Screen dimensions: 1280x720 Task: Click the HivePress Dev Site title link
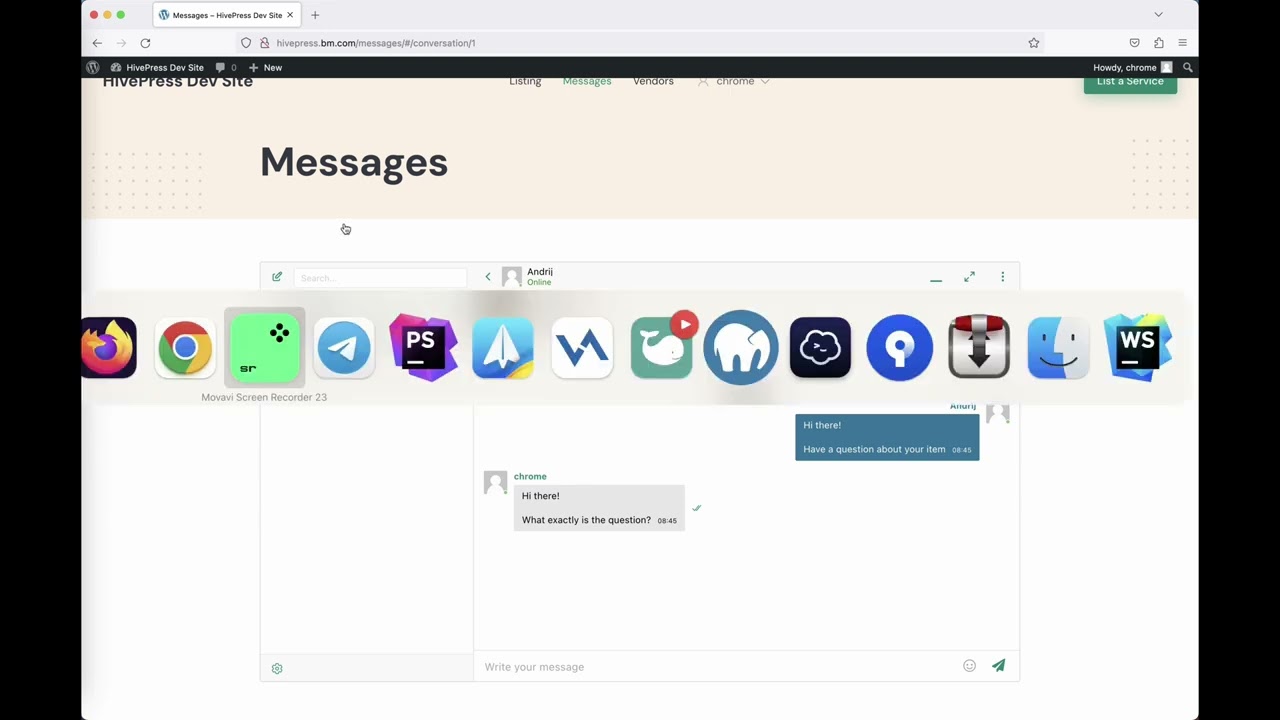pyautogui.click(x=178, y=82)
